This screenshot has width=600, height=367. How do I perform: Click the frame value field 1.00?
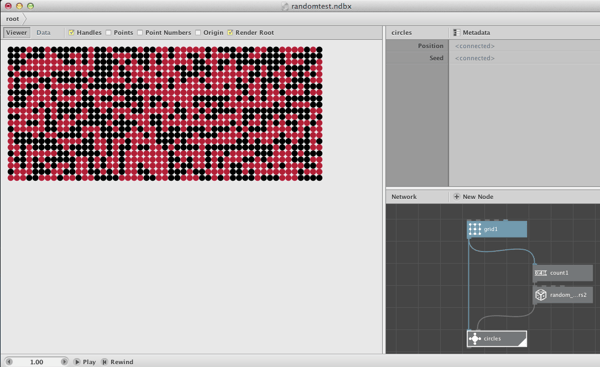pyautogui.click(x=37, y=362)
